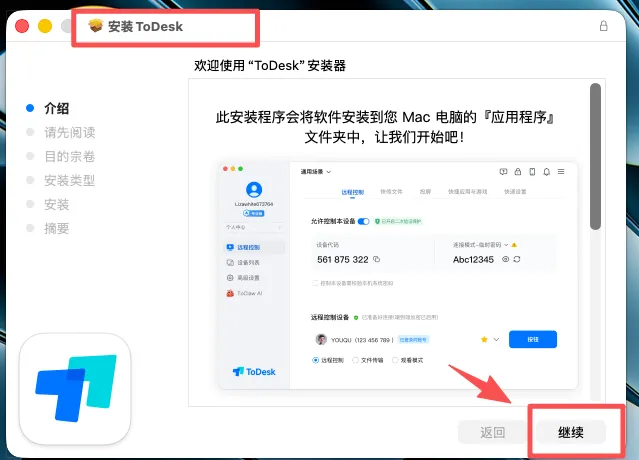Switch to the second tab after 远程控制

(x=391, y=191)
